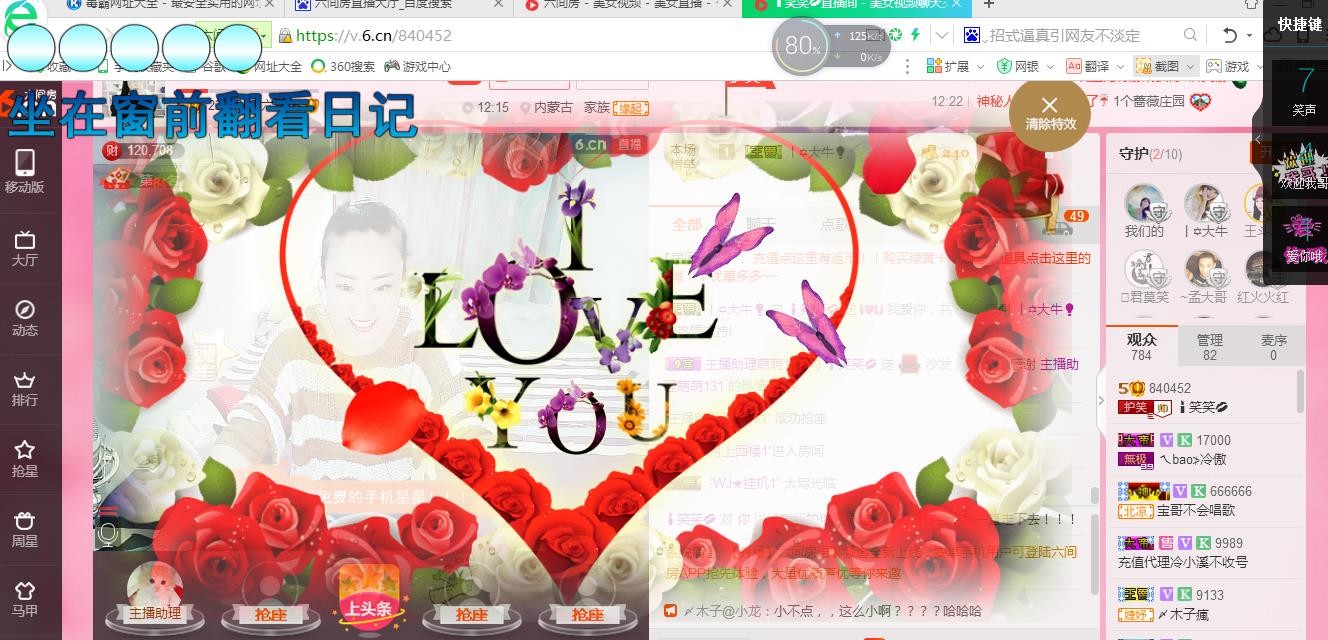The height and width of the screenshot is (640, 1328).
Task: Open the 360搜索 bookmark
Action: (344, 66)
